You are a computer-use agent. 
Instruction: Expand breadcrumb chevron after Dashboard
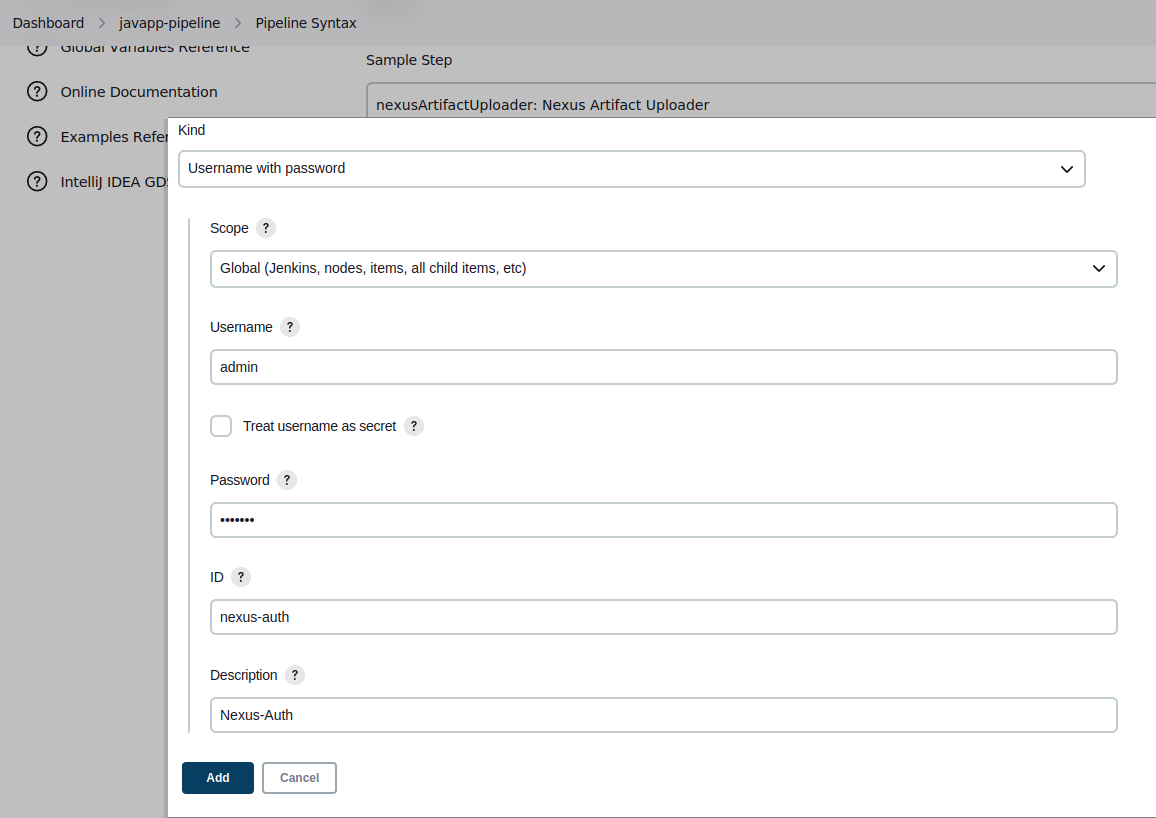pyautogui.click(x=102, y=23)
